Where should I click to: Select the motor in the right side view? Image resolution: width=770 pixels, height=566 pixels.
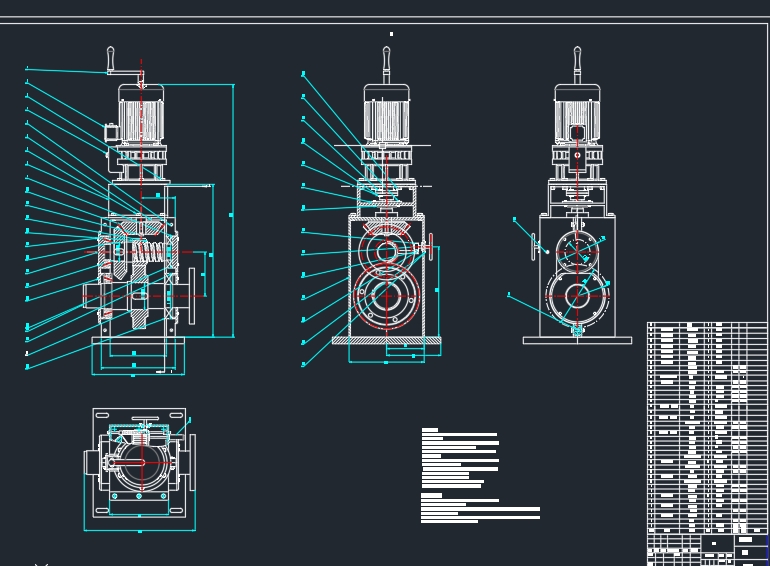577,115
